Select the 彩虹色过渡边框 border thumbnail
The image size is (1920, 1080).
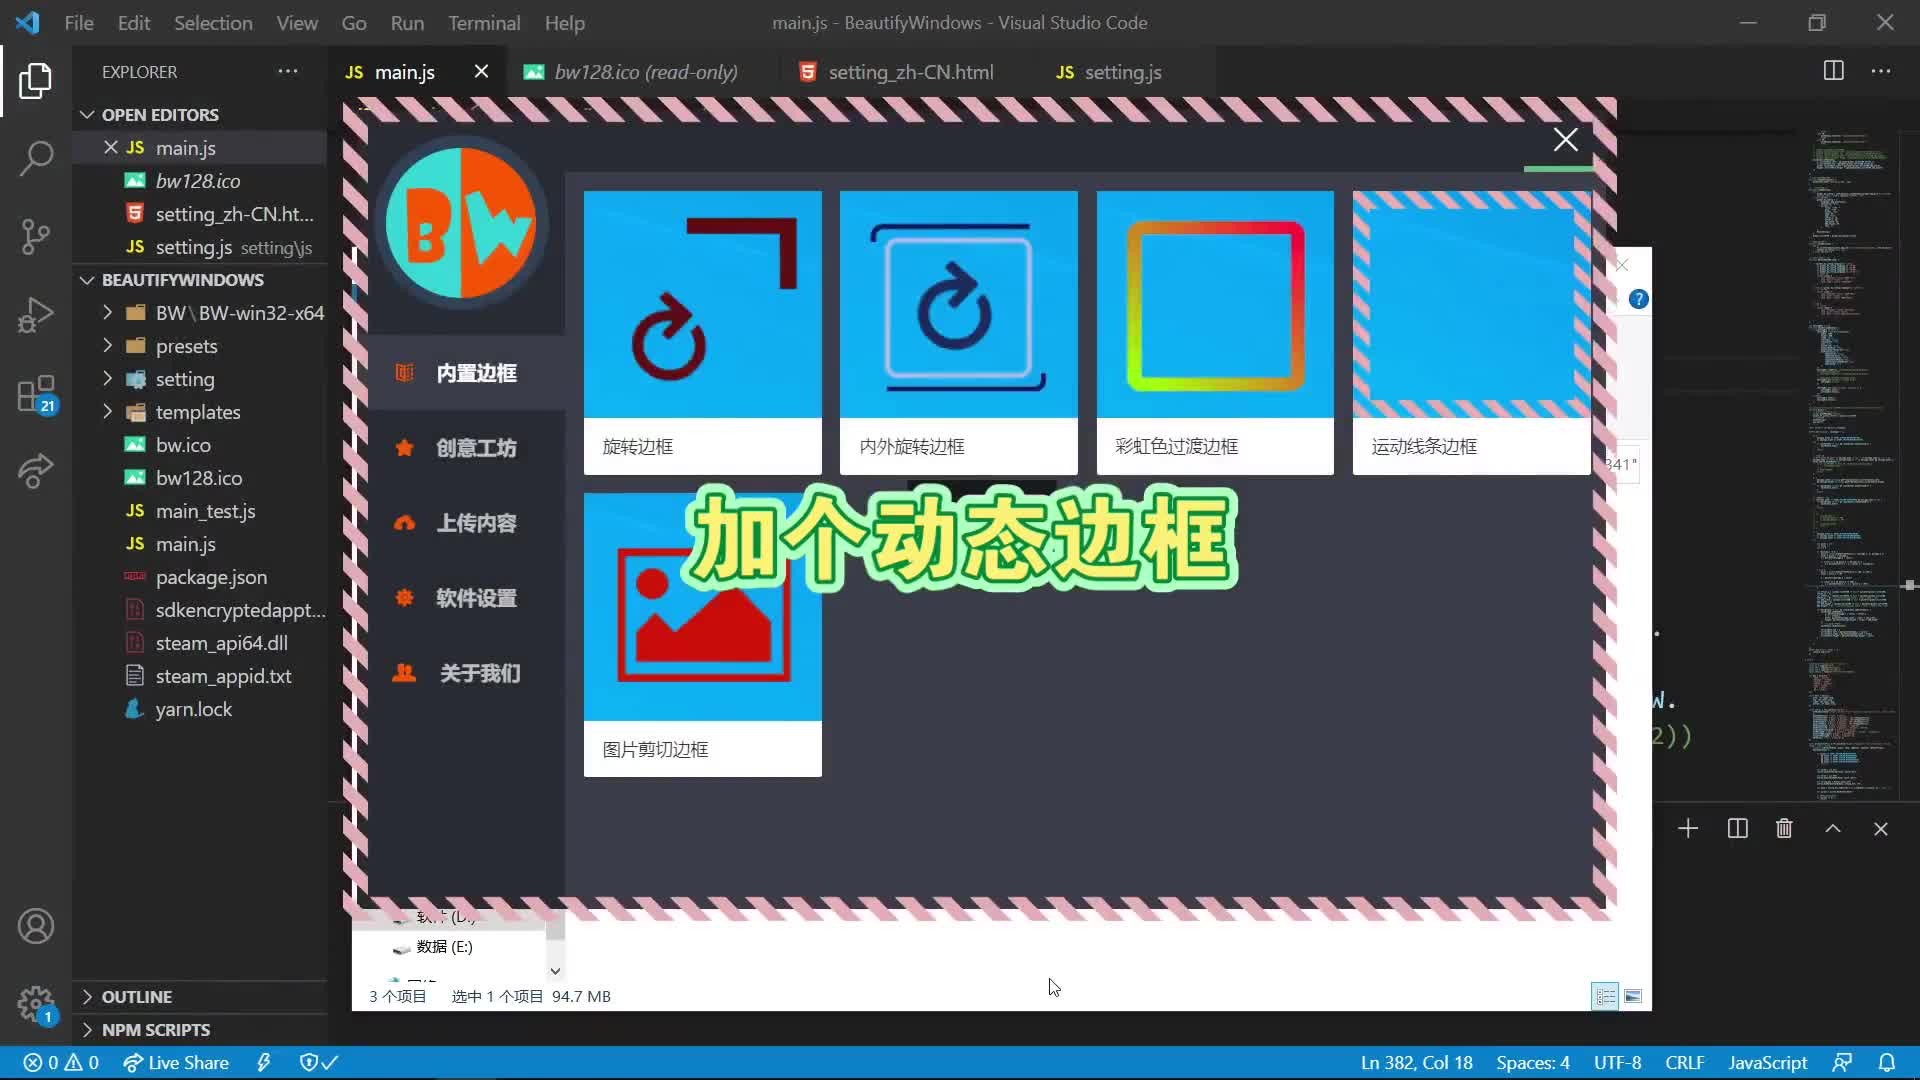[1214, 305]
